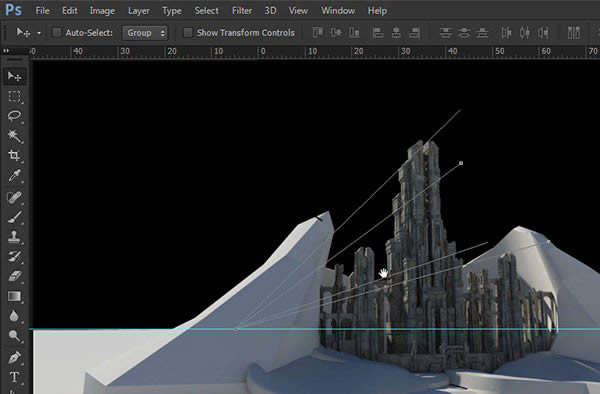Viewport: 600px width, 394px height.
Task: Select the Lasso tool
Action: (14, 116)
